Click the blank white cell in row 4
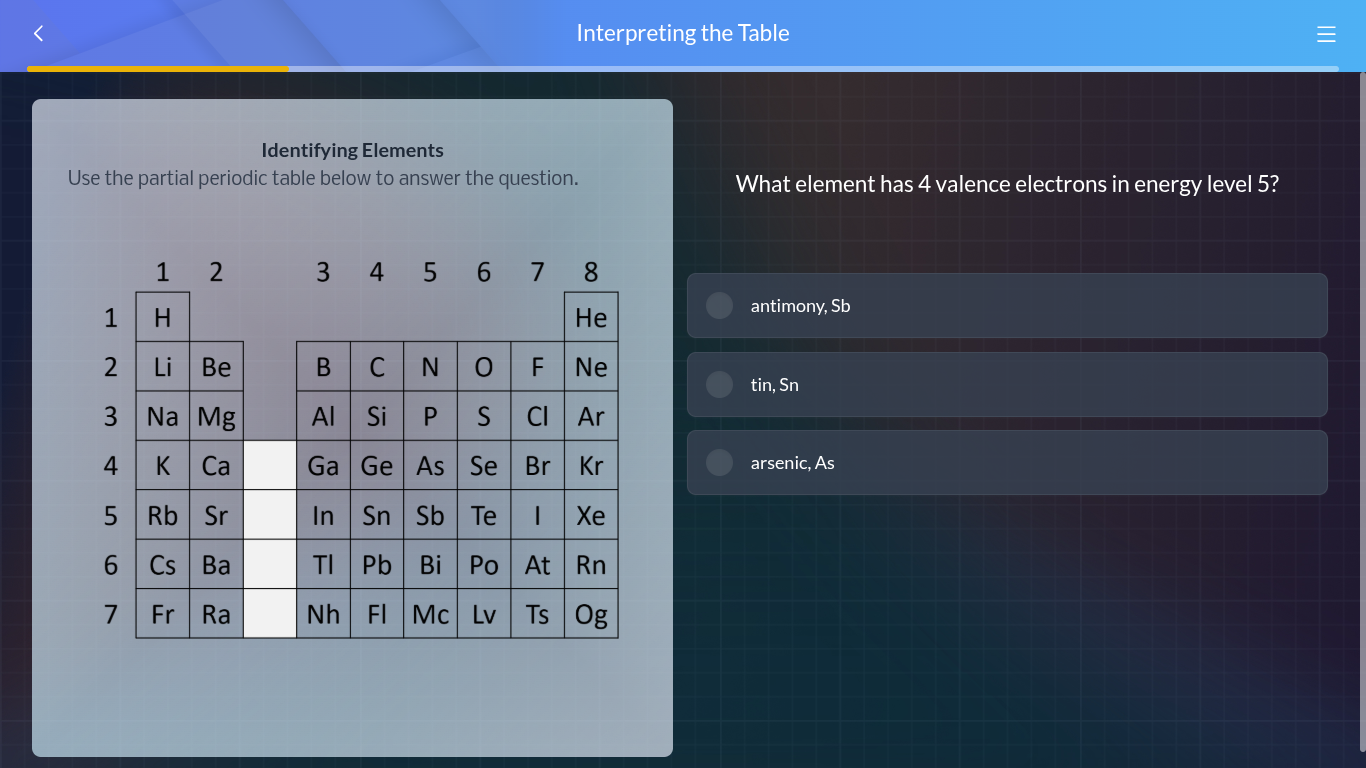 point(270,465)
